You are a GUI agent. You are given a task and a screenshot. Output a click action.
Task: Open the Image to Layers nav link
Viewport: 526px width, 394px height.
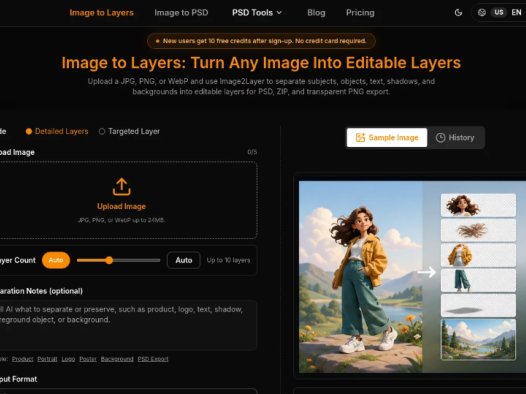pos(101,13)
